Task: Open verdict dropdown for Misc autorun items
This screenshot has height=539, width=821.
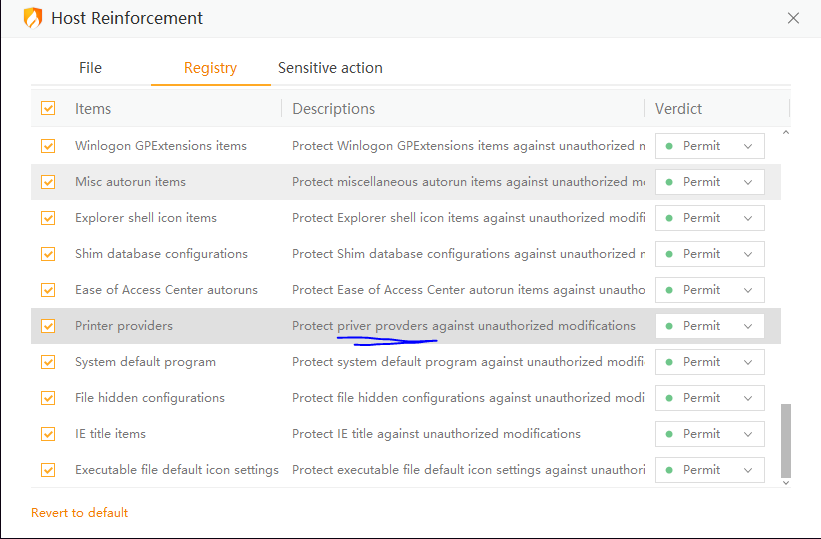Action: tap(710, 182)
